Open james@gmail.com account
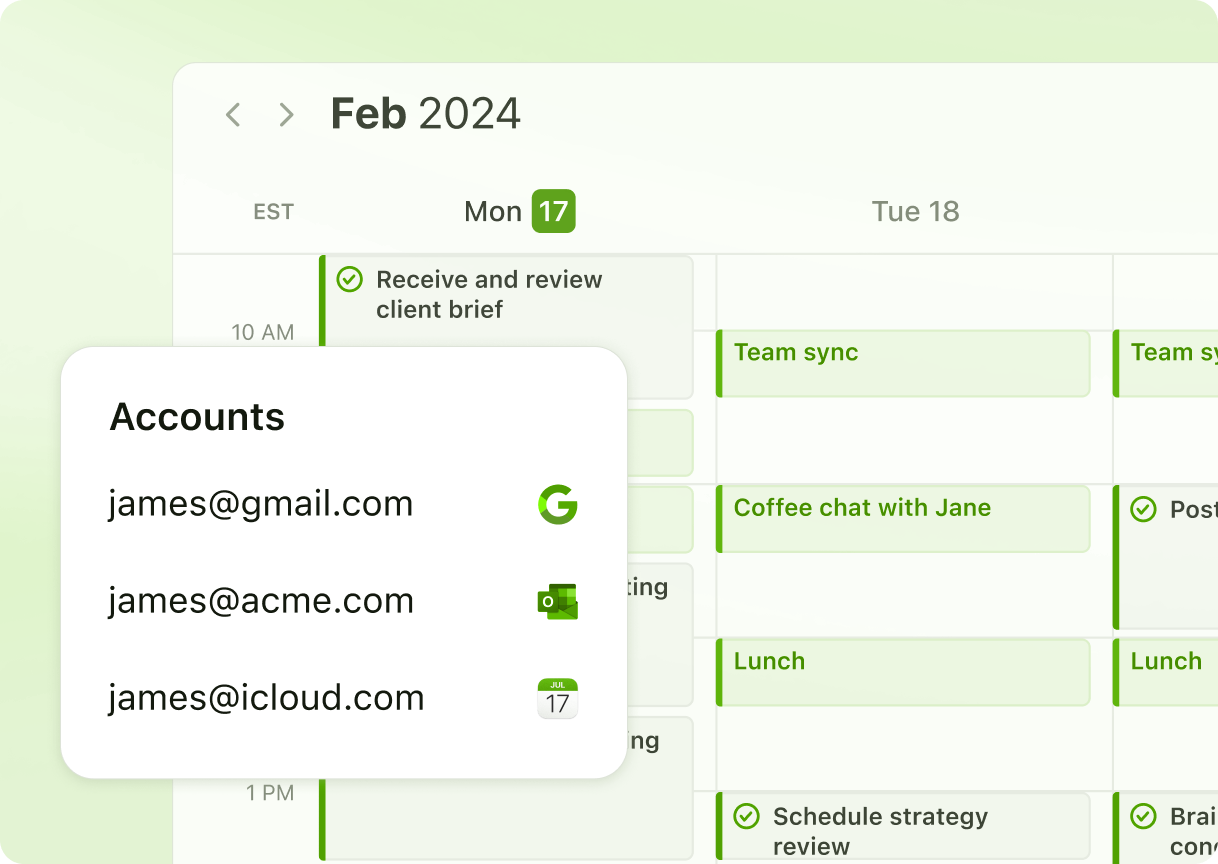The width and height of the screenshot is (1218, 864). point(261,504)
